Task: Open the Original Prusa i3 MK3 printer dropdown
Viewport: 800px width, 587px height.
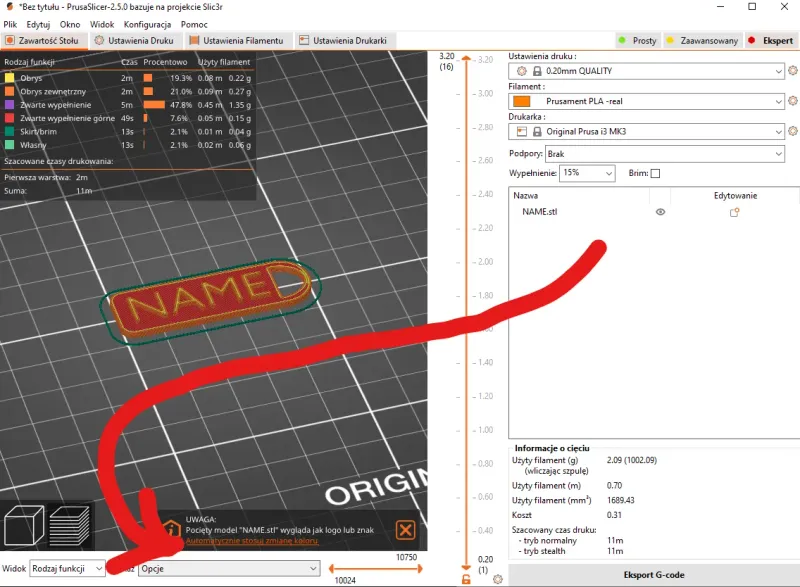Action: tap(646, 131)
